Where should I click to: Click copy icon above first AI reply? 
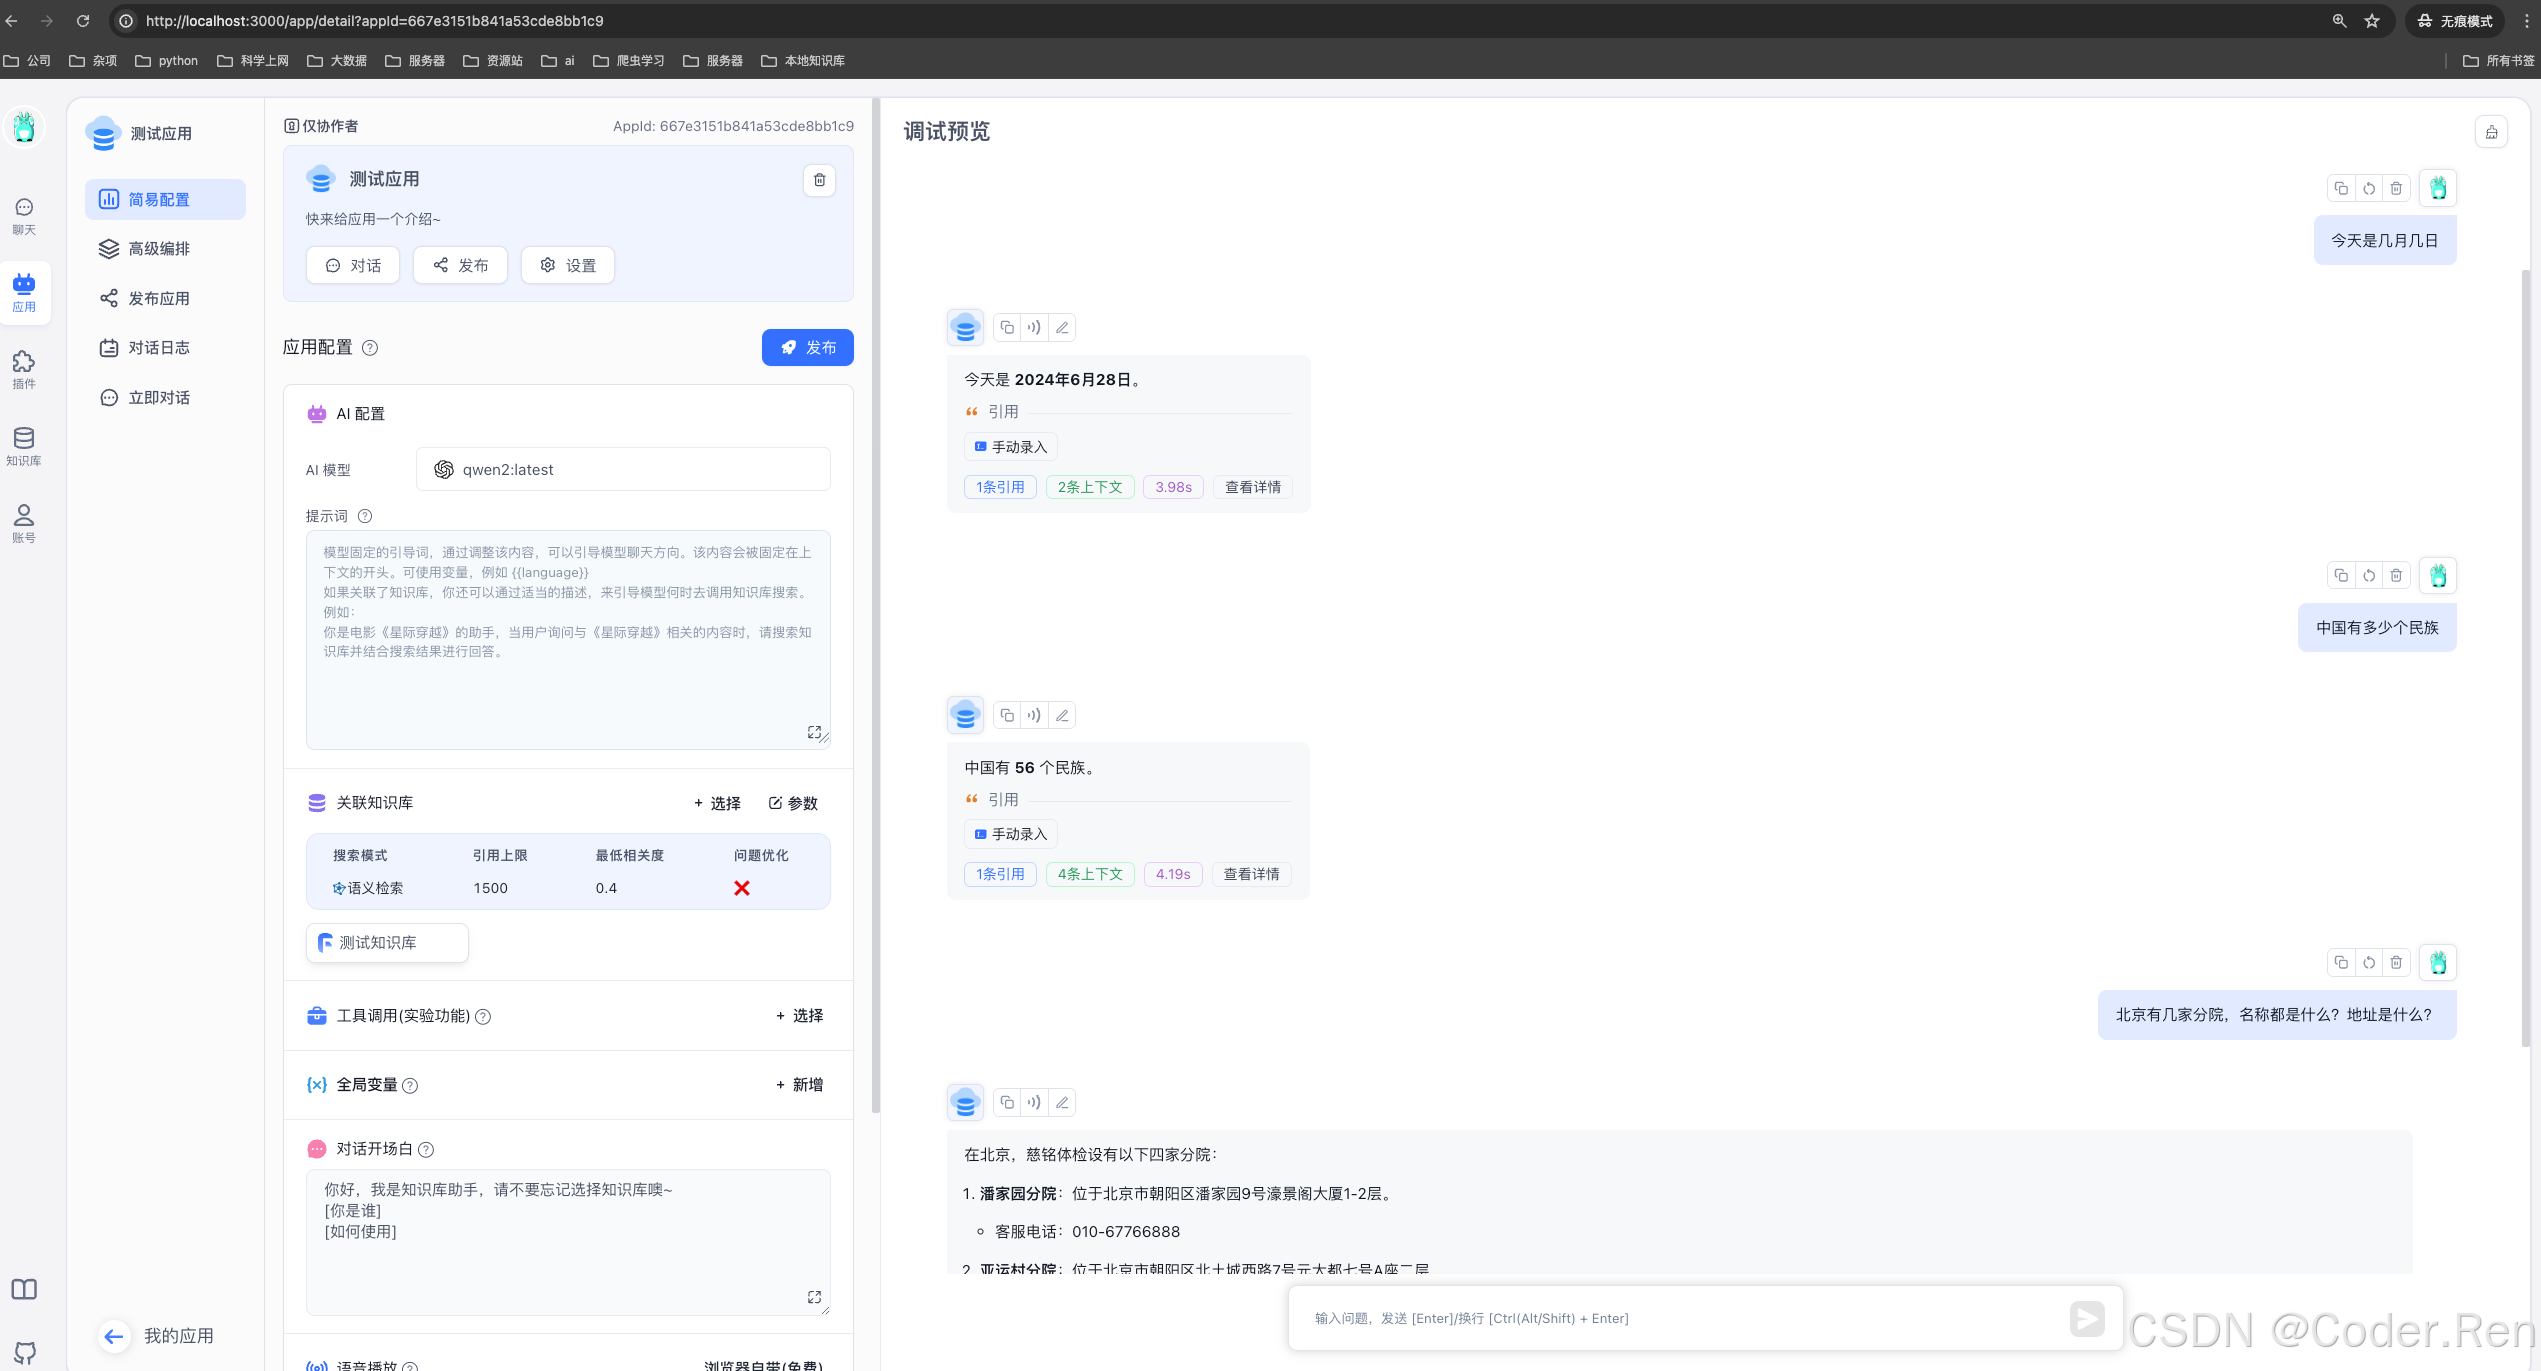[1007, 327]
